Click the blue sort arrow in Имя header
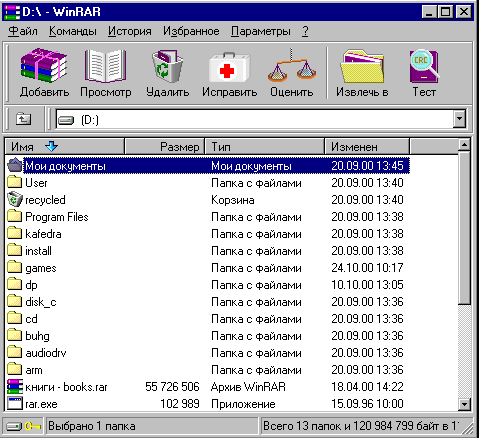The height and width of the screenshot is (438, 479). coord(51,146)
